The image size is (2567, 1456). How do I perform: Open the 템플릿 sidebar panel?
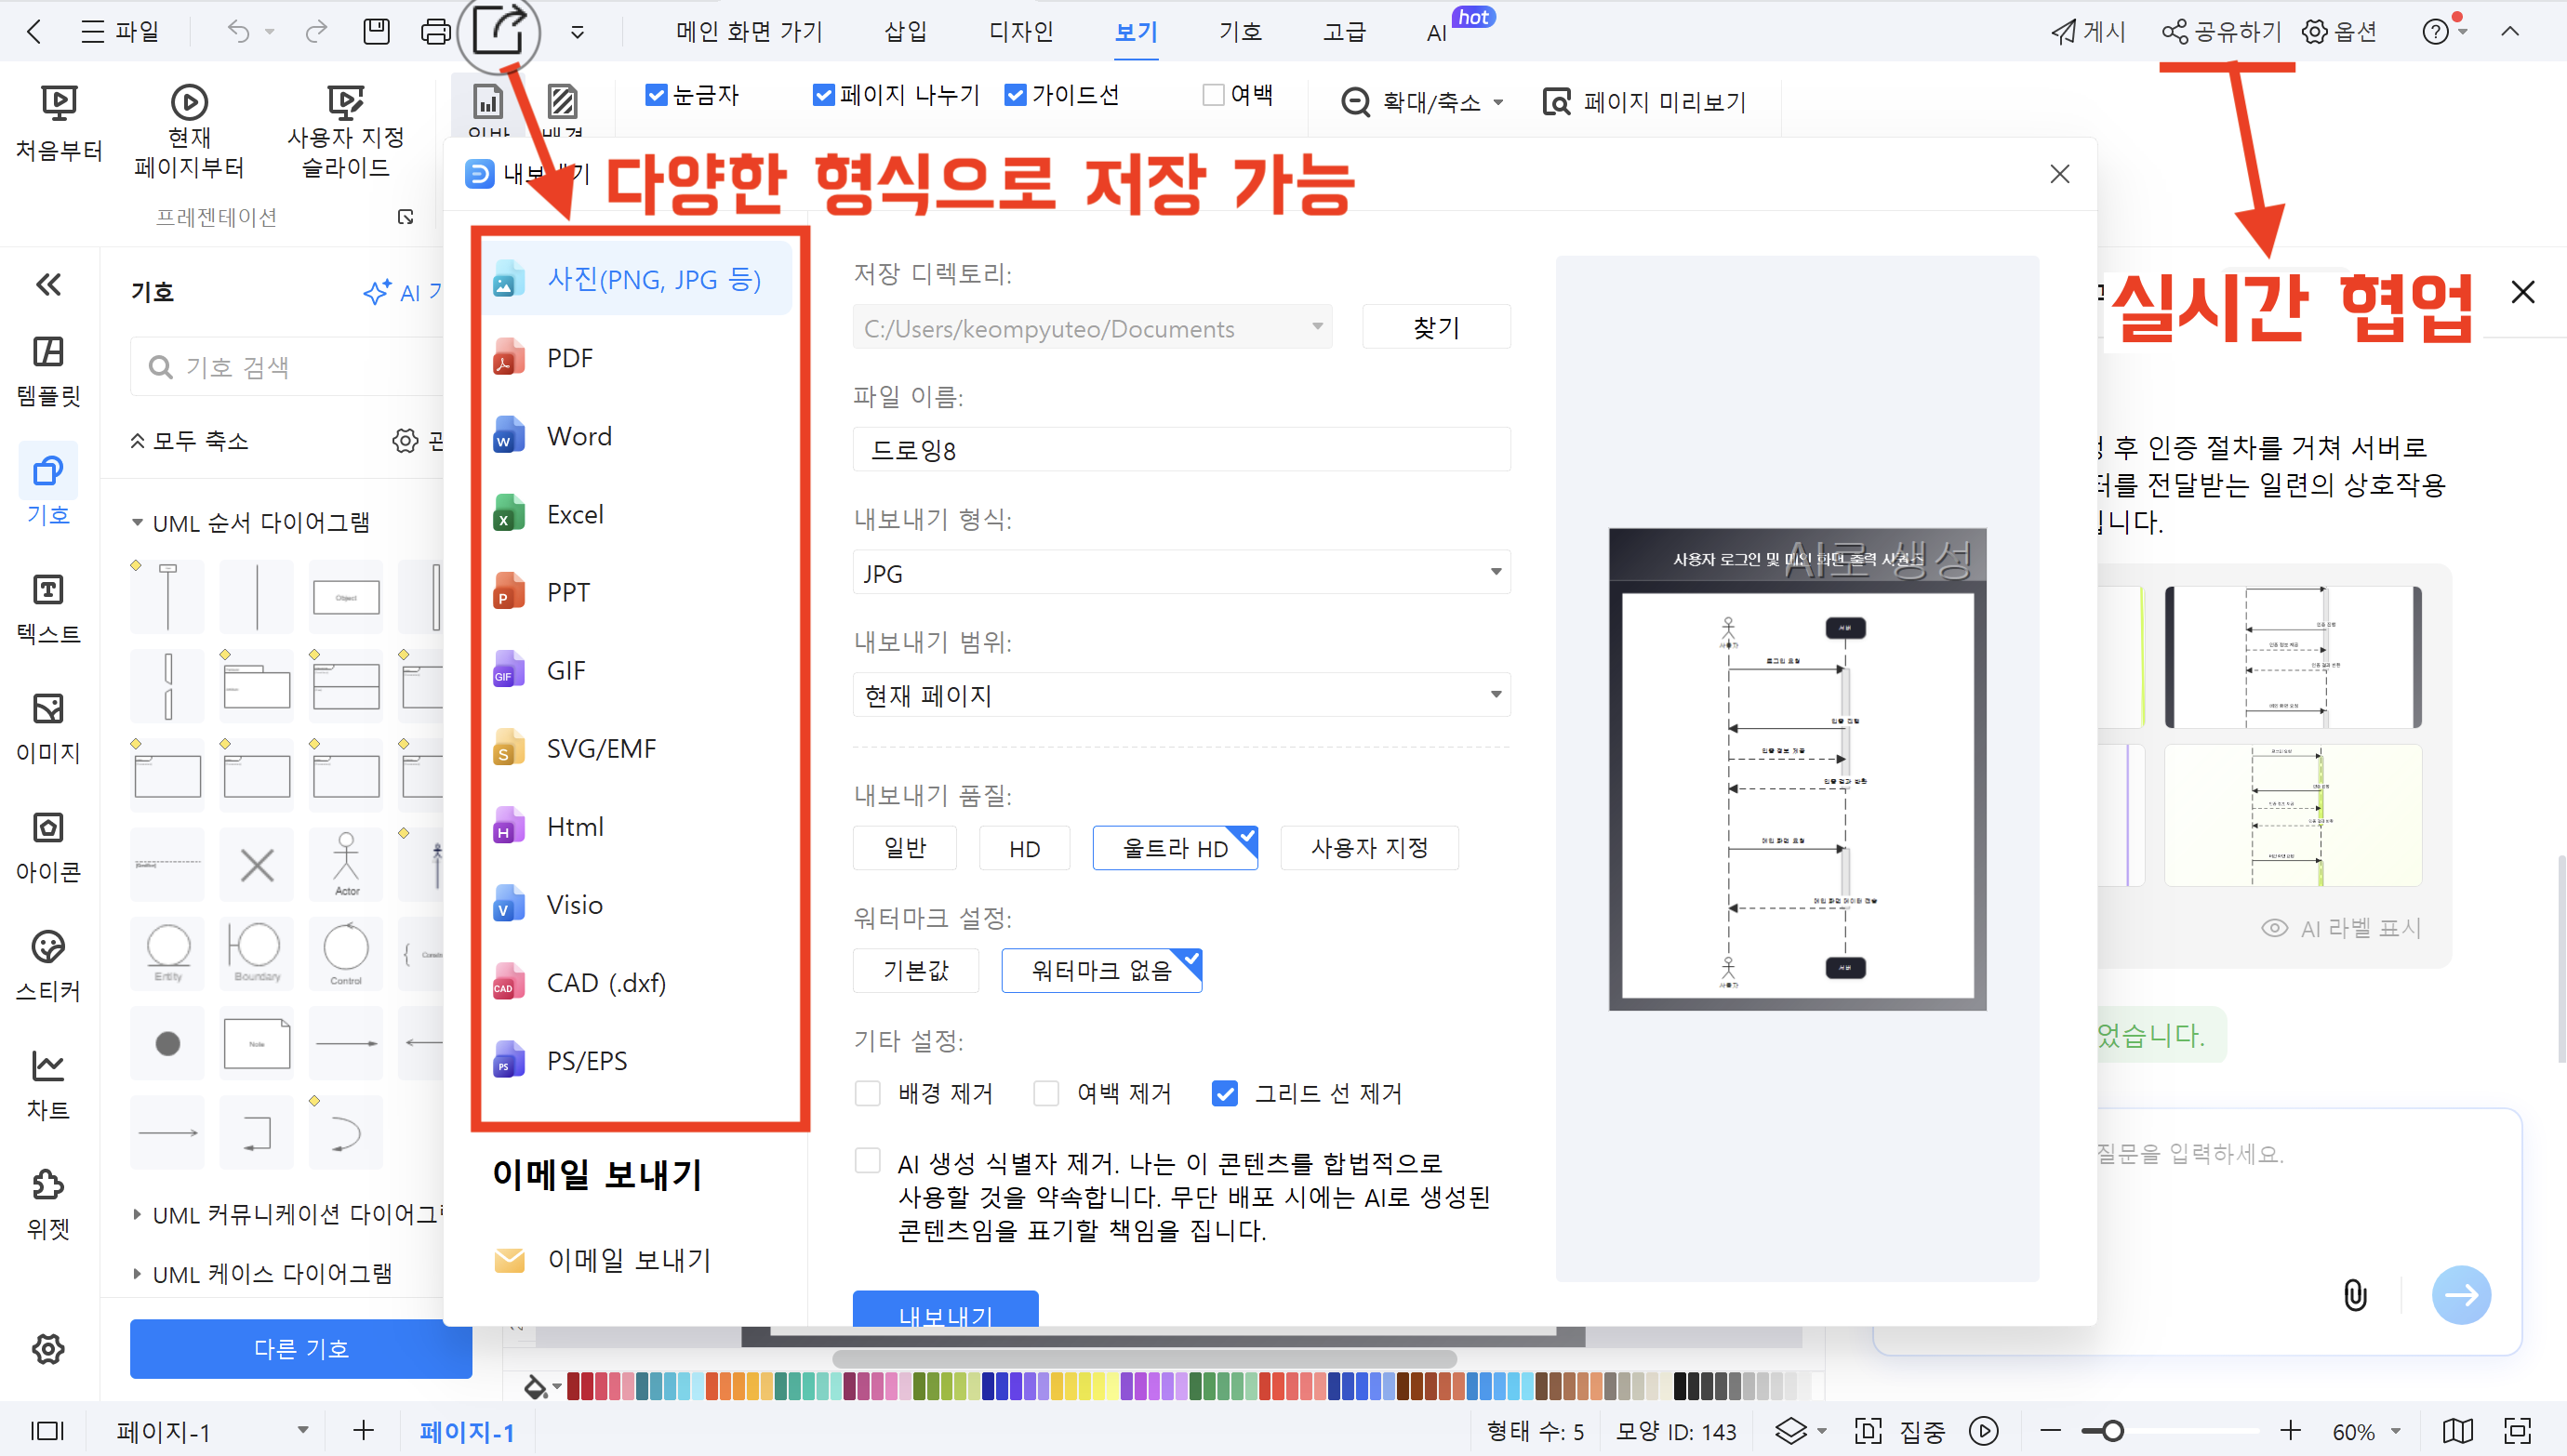48,370
